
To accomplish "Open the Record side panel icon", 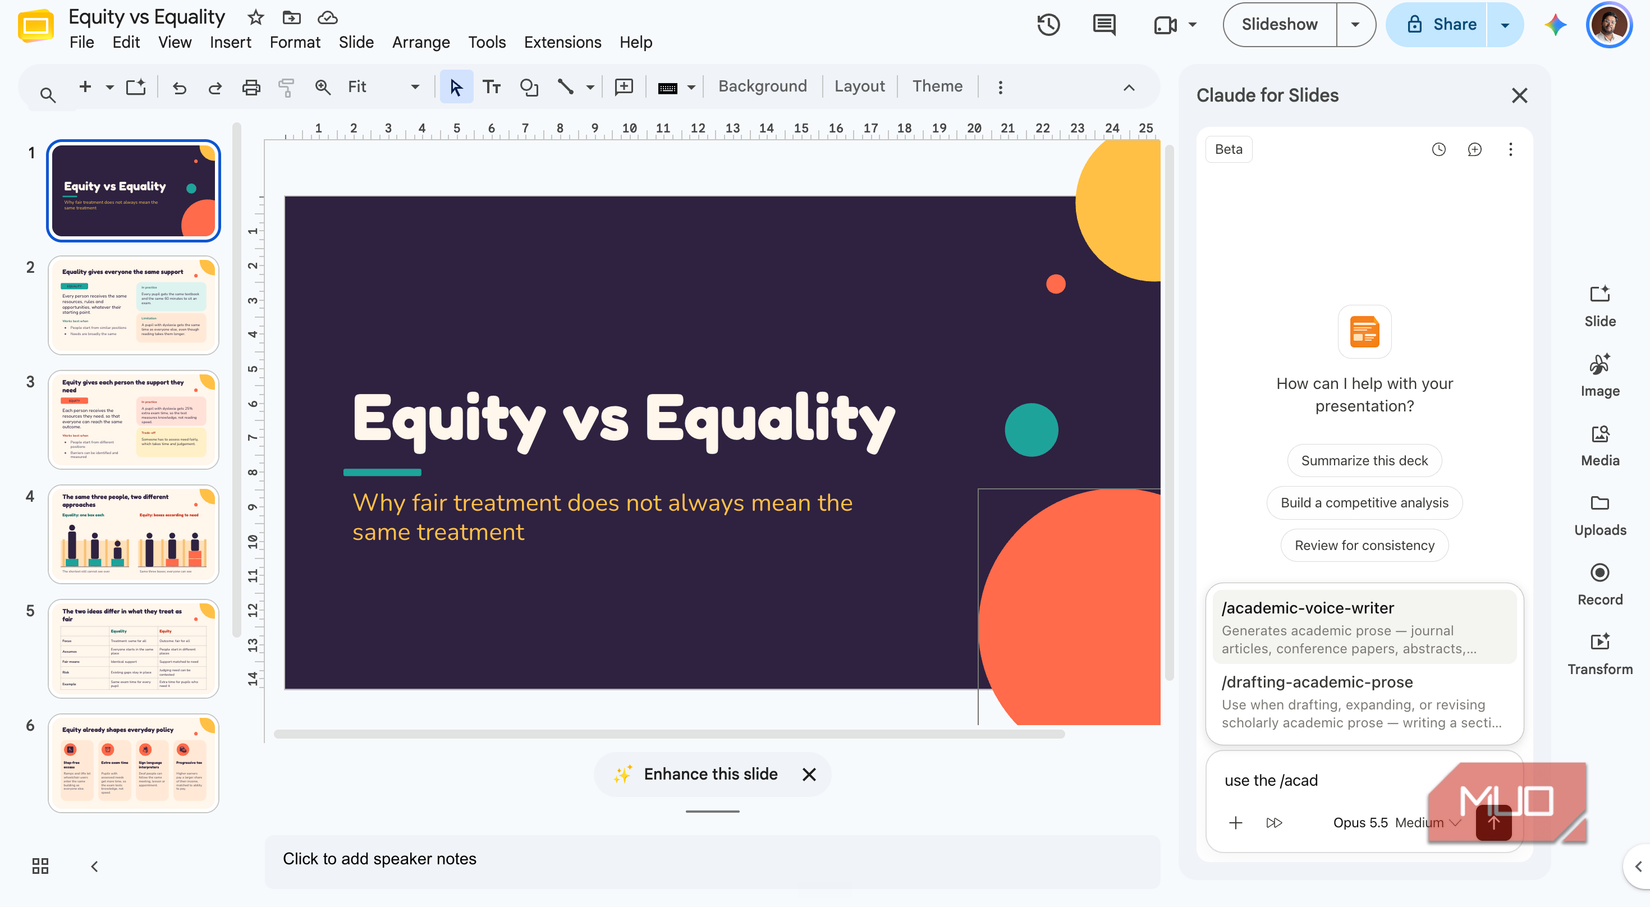I will coord(1600,584).
